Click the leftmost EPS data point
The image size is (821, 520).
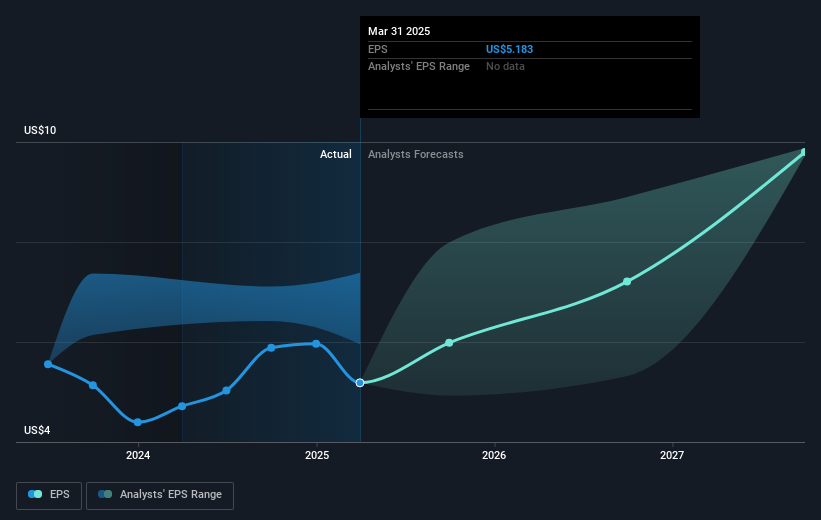[48, 364]
